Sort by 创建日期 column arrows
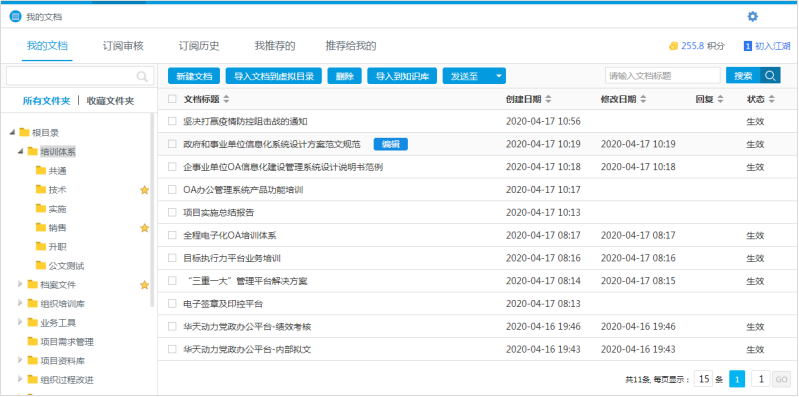This screenshot has height=397, width=799. click(548, 99)
